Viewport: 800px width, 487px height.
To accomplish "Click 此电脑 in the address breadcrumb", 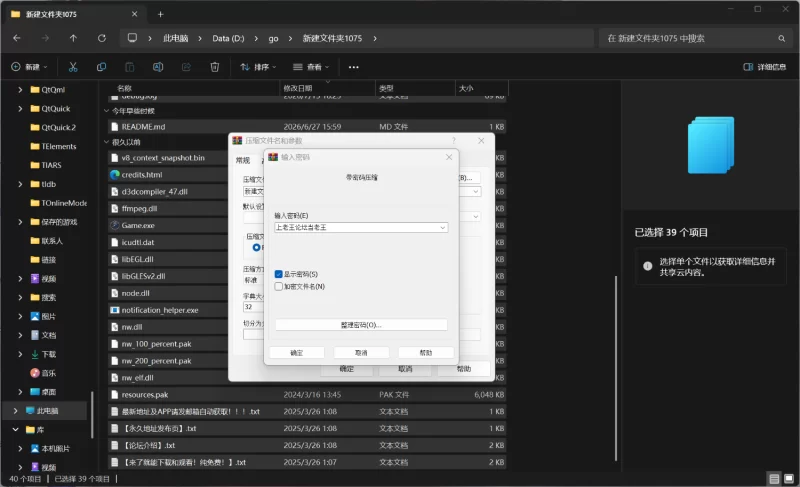I will pyautogui.click(x=176, y=38).
